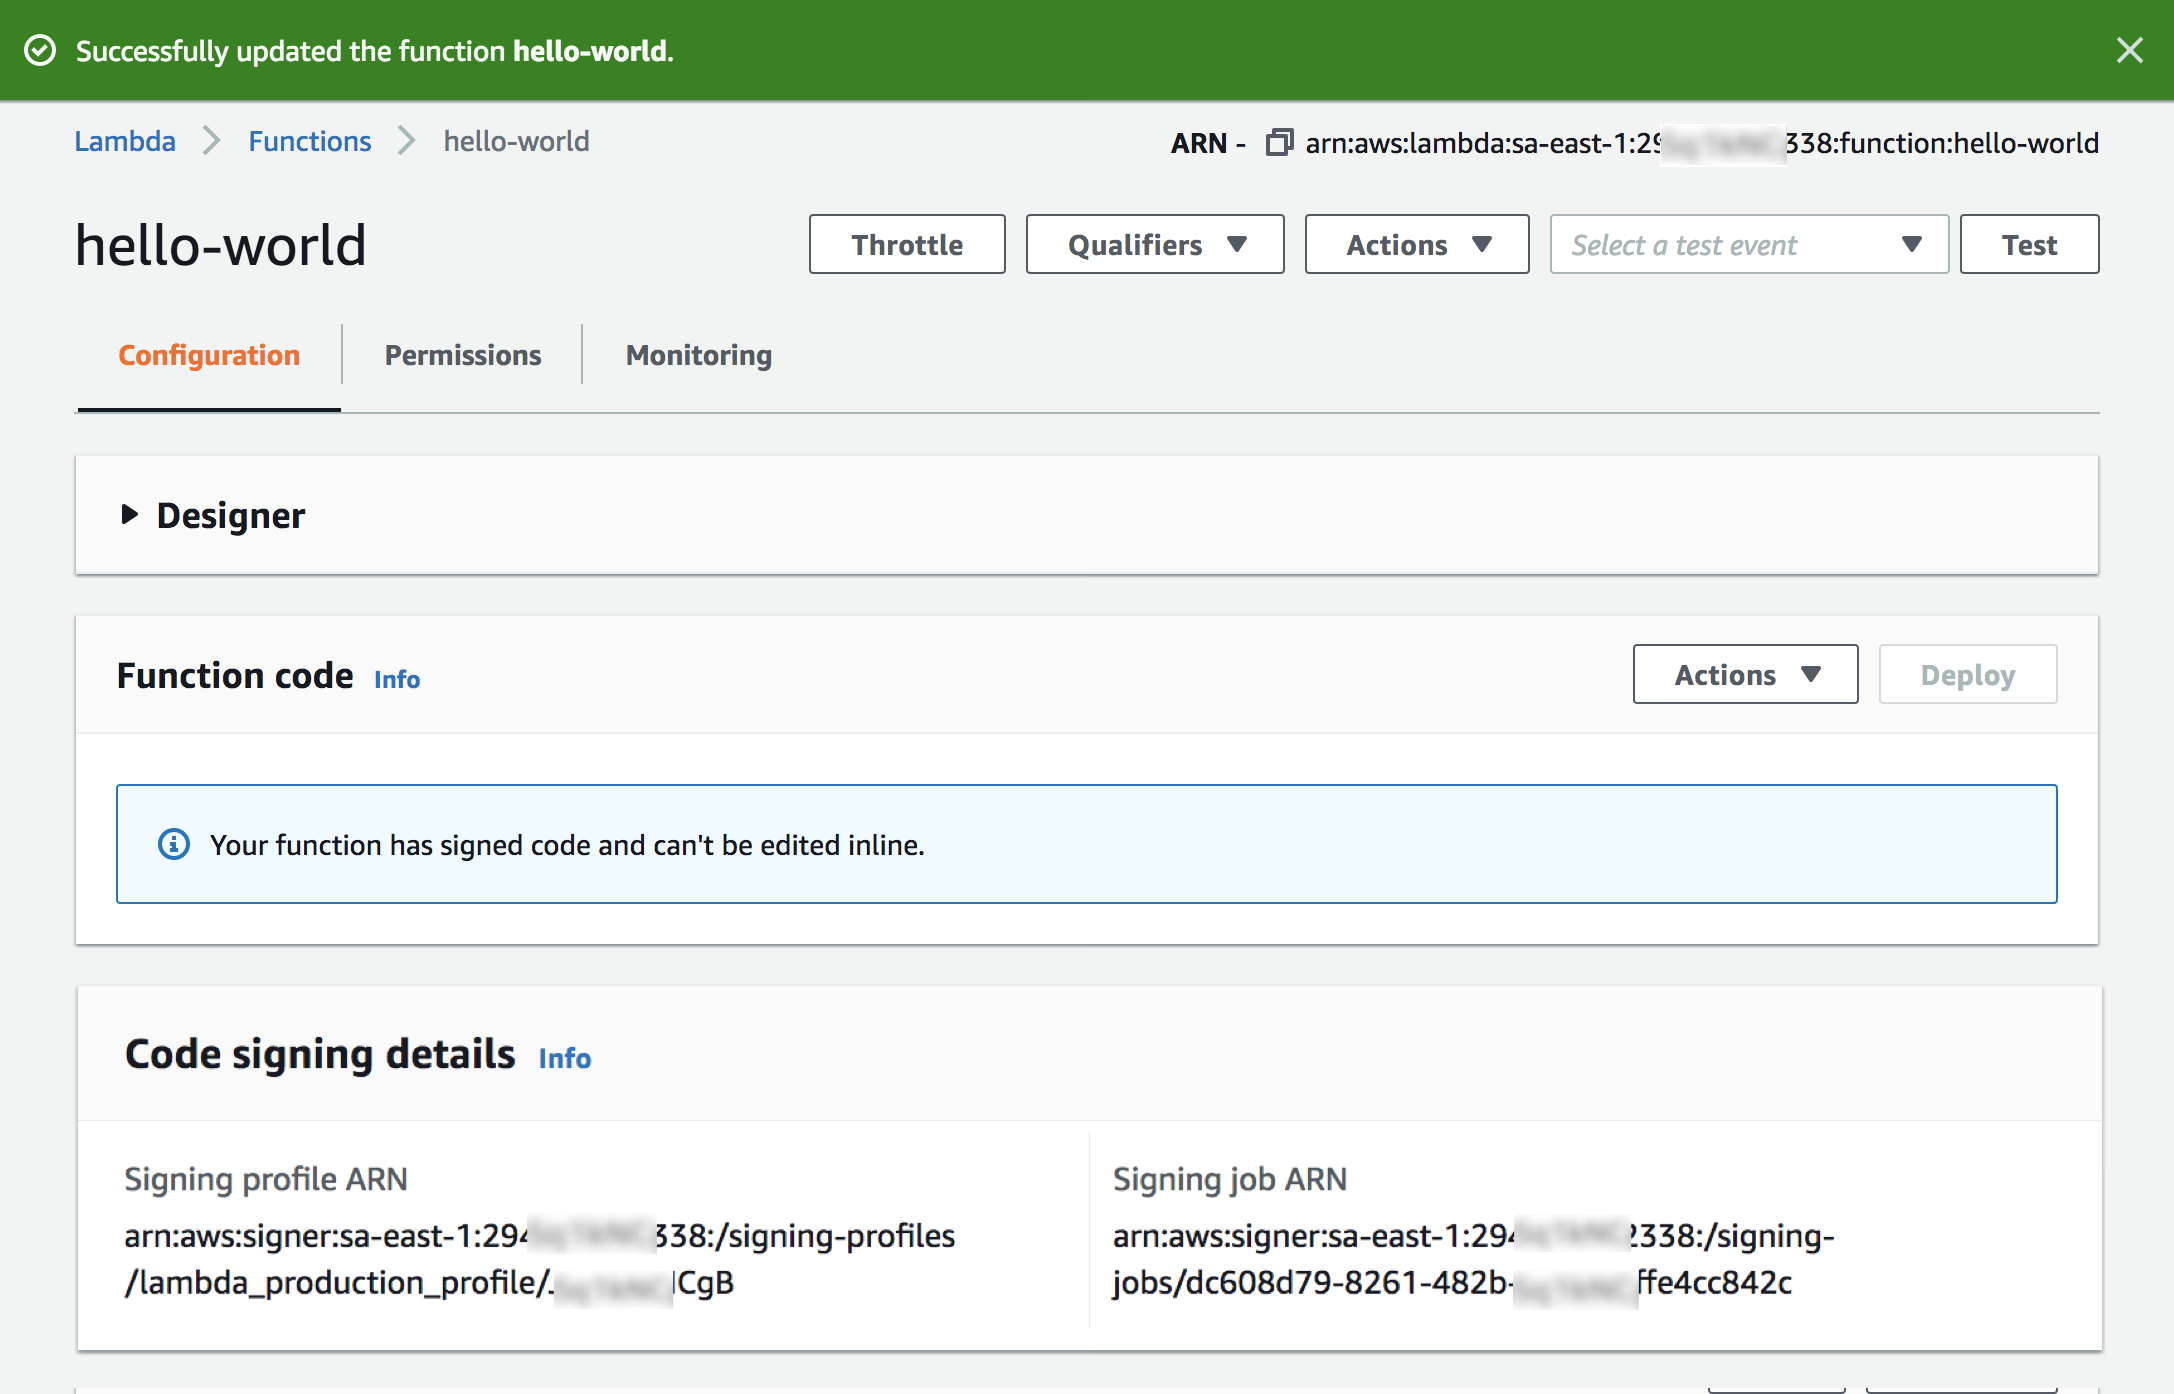The width and height of the screenshot is (2174, 1394).
Task: Click the success checkmark icon in banner
Action: pyautogui.click(x=40, y=50)
